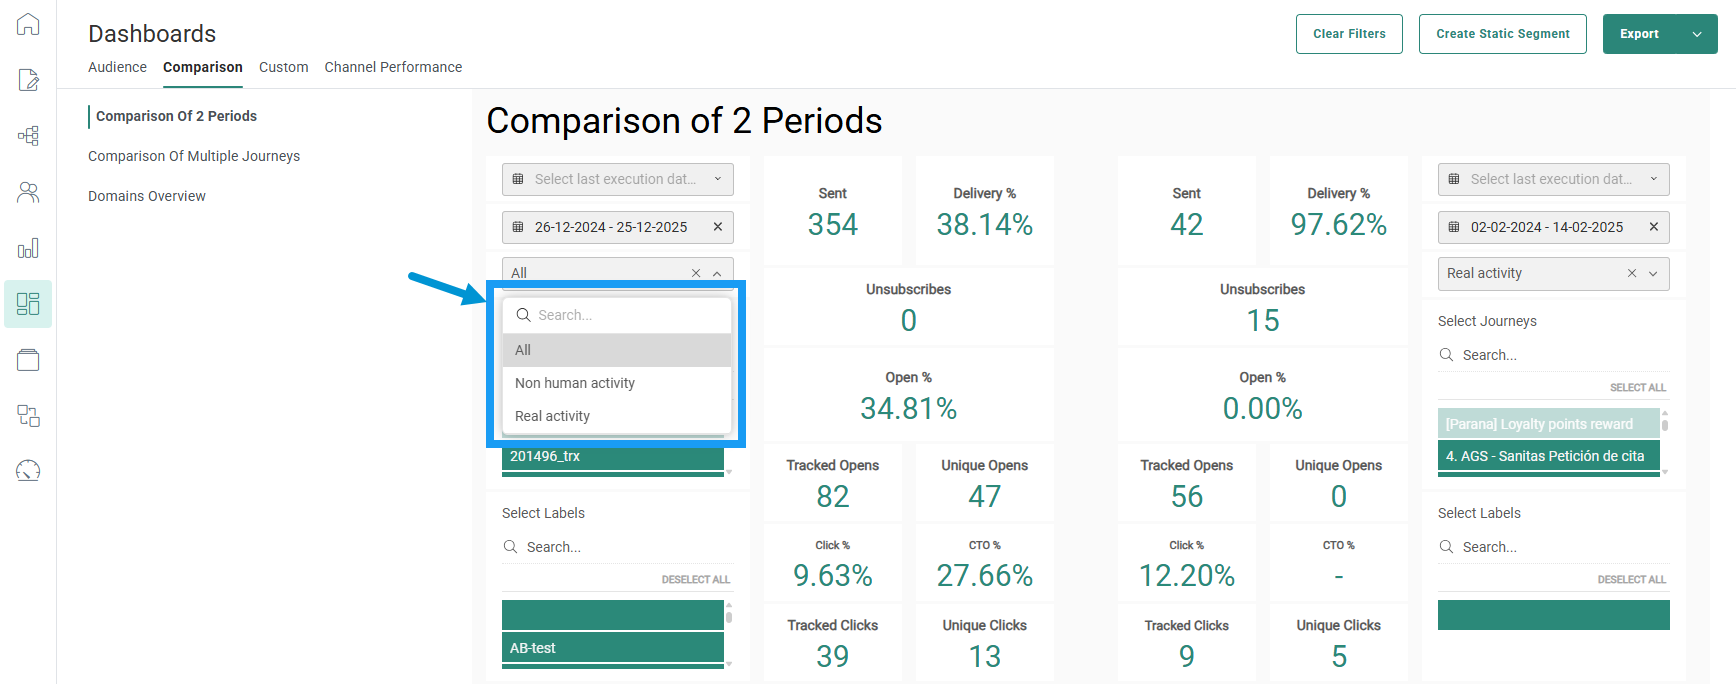Click Create Static Segment button
Image resolution: width=1736 pixels, height=684 pixels.
pos(1502,34)
